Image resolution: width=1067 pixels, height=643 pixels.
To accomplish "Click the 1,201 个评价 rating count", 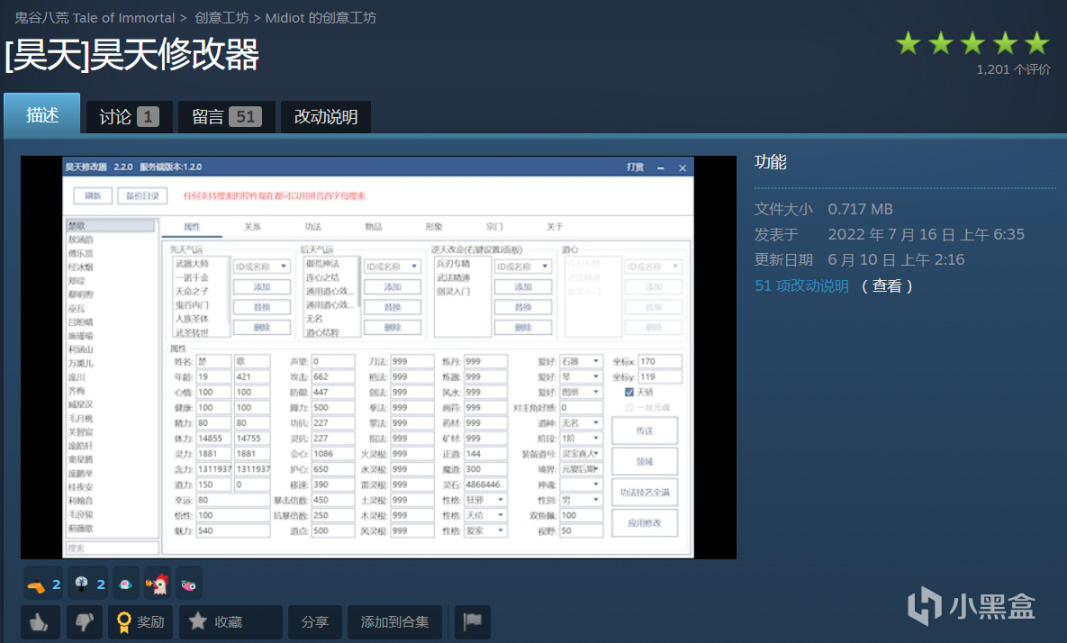I will 1013,69.
